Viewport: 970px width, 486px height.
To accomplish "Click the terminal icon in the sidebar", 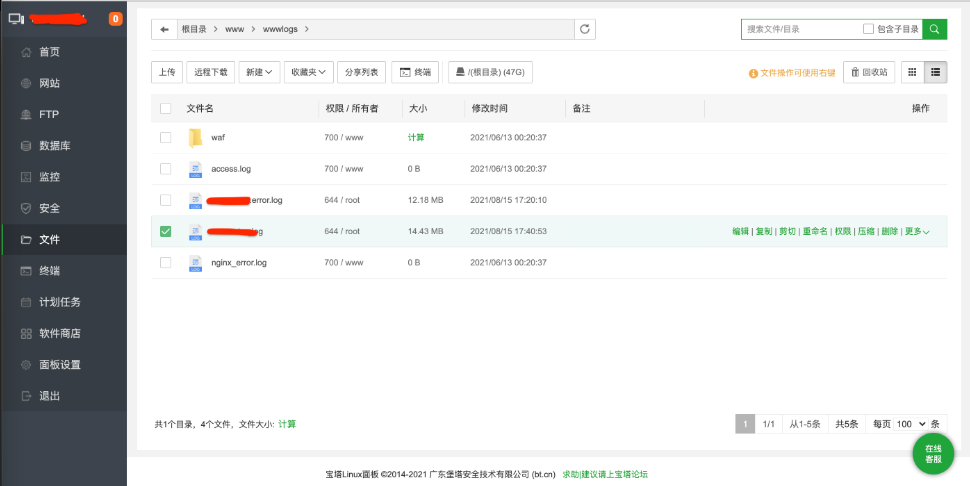I will [x=26, y=271].
